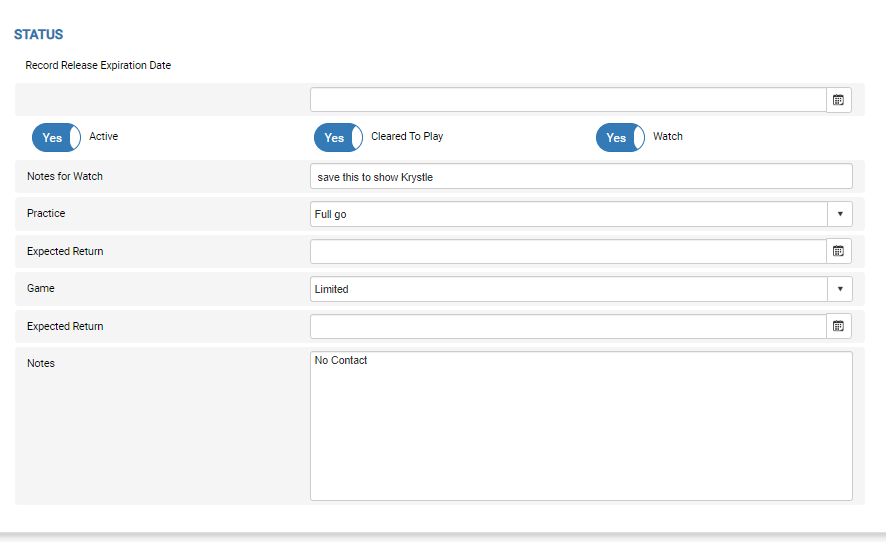This screenshot has height=542, width=886.
Task: Click the 'Cleared To Play' label text
Action: pyautogui.click(x=407, y=136)
